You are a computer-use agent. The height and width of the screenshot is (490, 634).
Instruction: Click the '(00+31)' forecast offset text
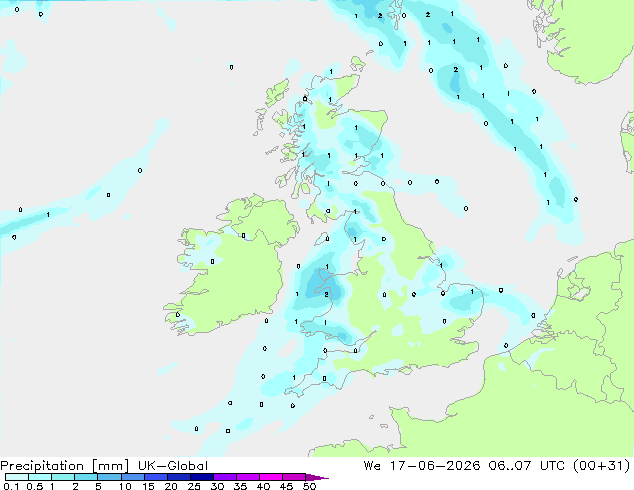click(x=602, y=466)
